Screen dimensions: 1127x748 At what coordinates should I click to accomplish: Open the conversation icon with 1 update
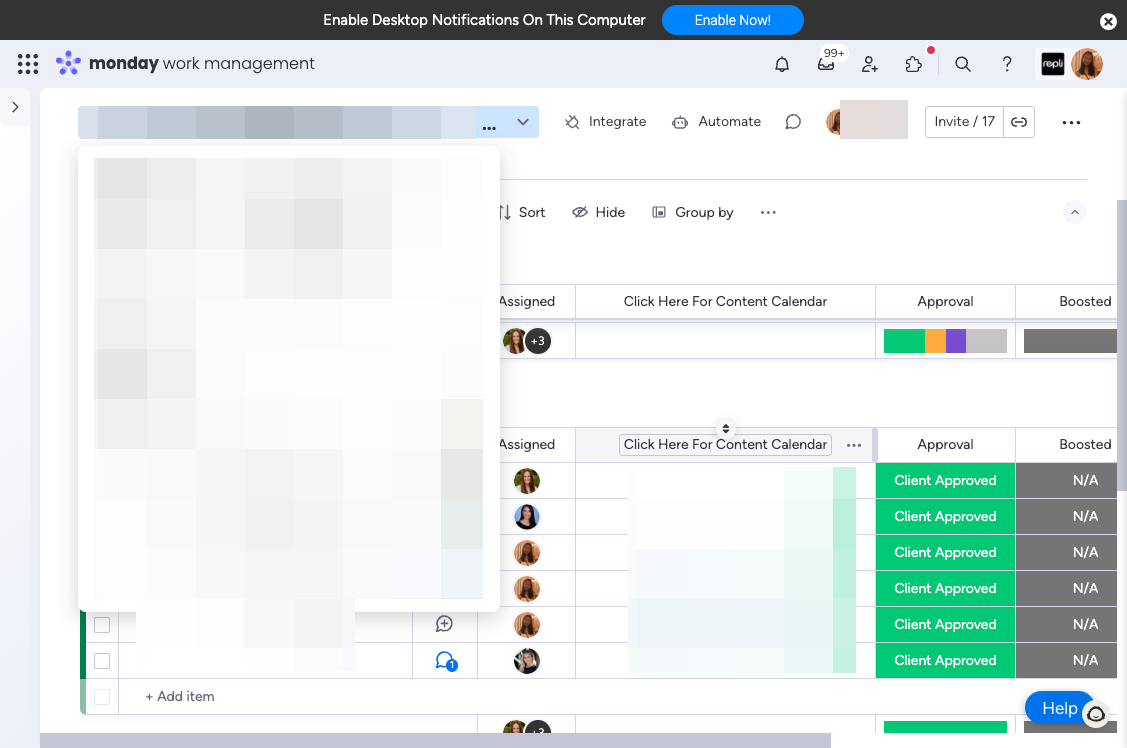pos(446,660)
